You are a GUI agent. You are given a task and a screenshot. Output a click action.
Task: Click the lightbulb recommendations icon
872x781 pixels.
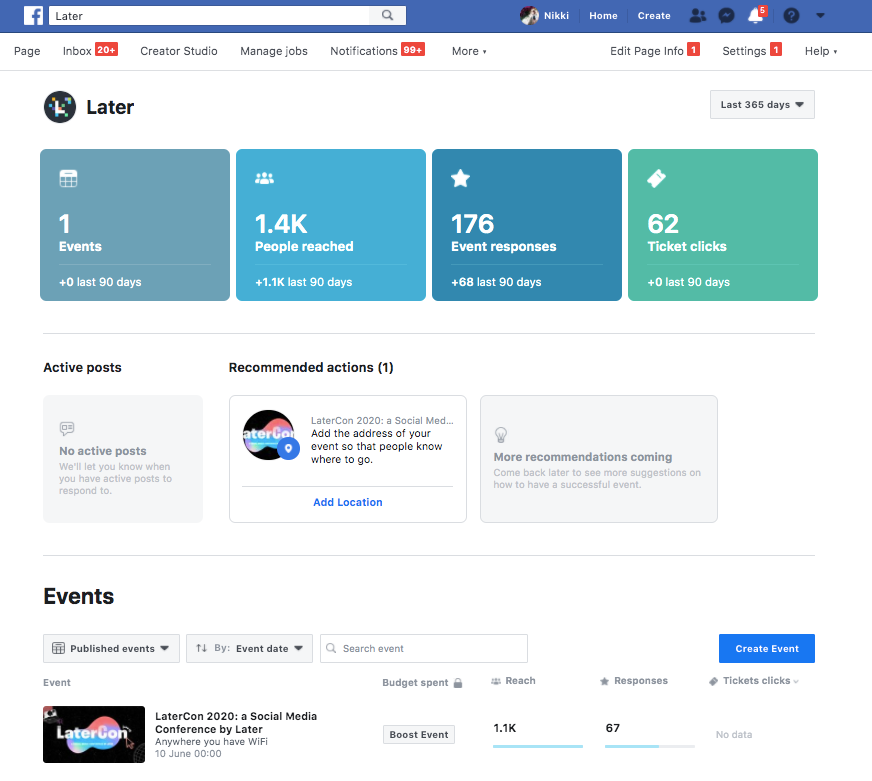501,434
